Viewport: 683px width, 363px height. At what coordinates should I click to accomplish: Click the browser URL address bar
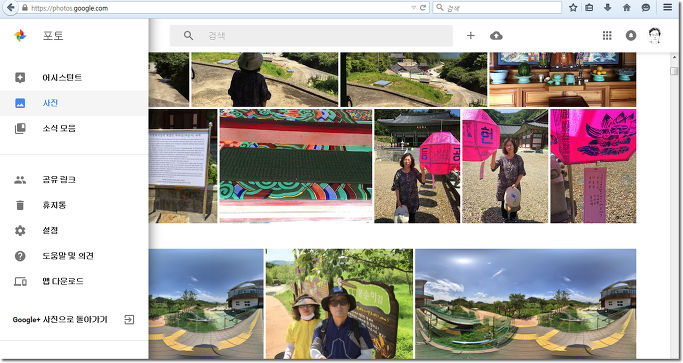click(x=218, y=8)
